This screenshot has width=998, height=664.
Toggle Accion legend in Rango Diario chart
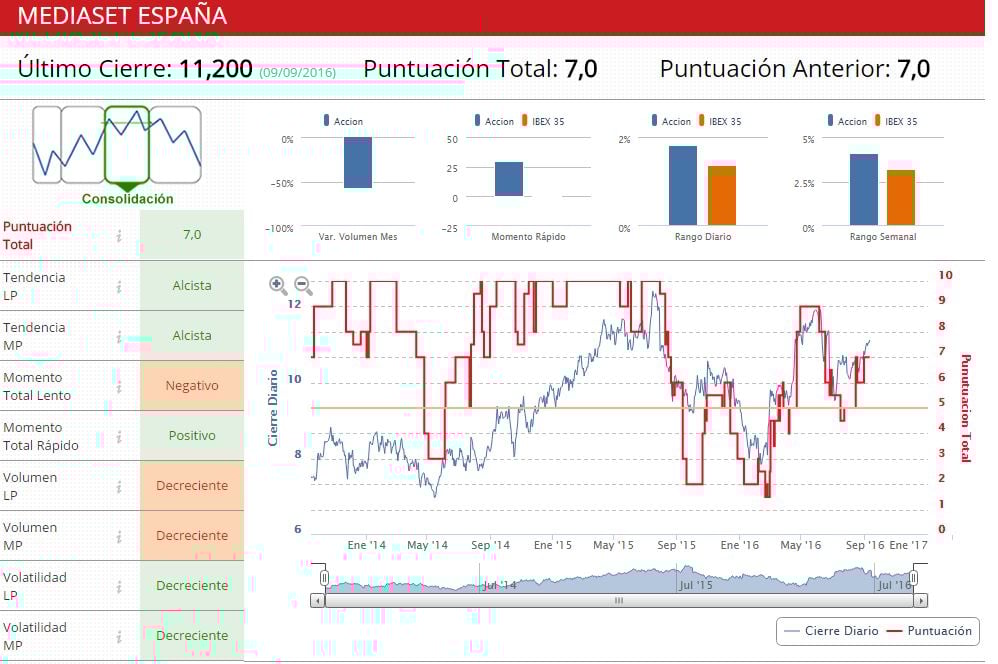click(671, 121)
